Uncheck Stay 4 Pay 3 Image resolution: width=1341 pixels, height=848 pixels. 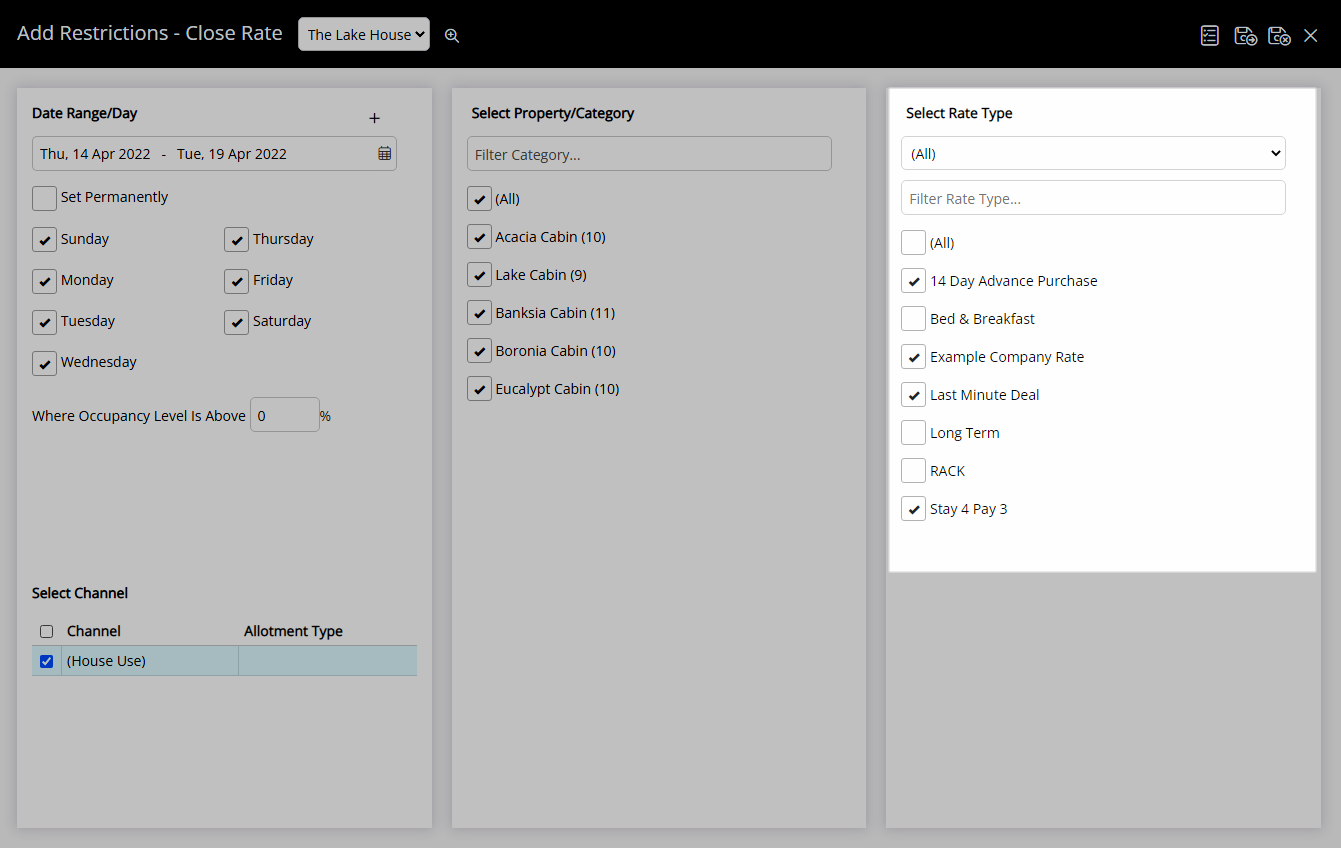pyautogui.click(x=913, y=509)
